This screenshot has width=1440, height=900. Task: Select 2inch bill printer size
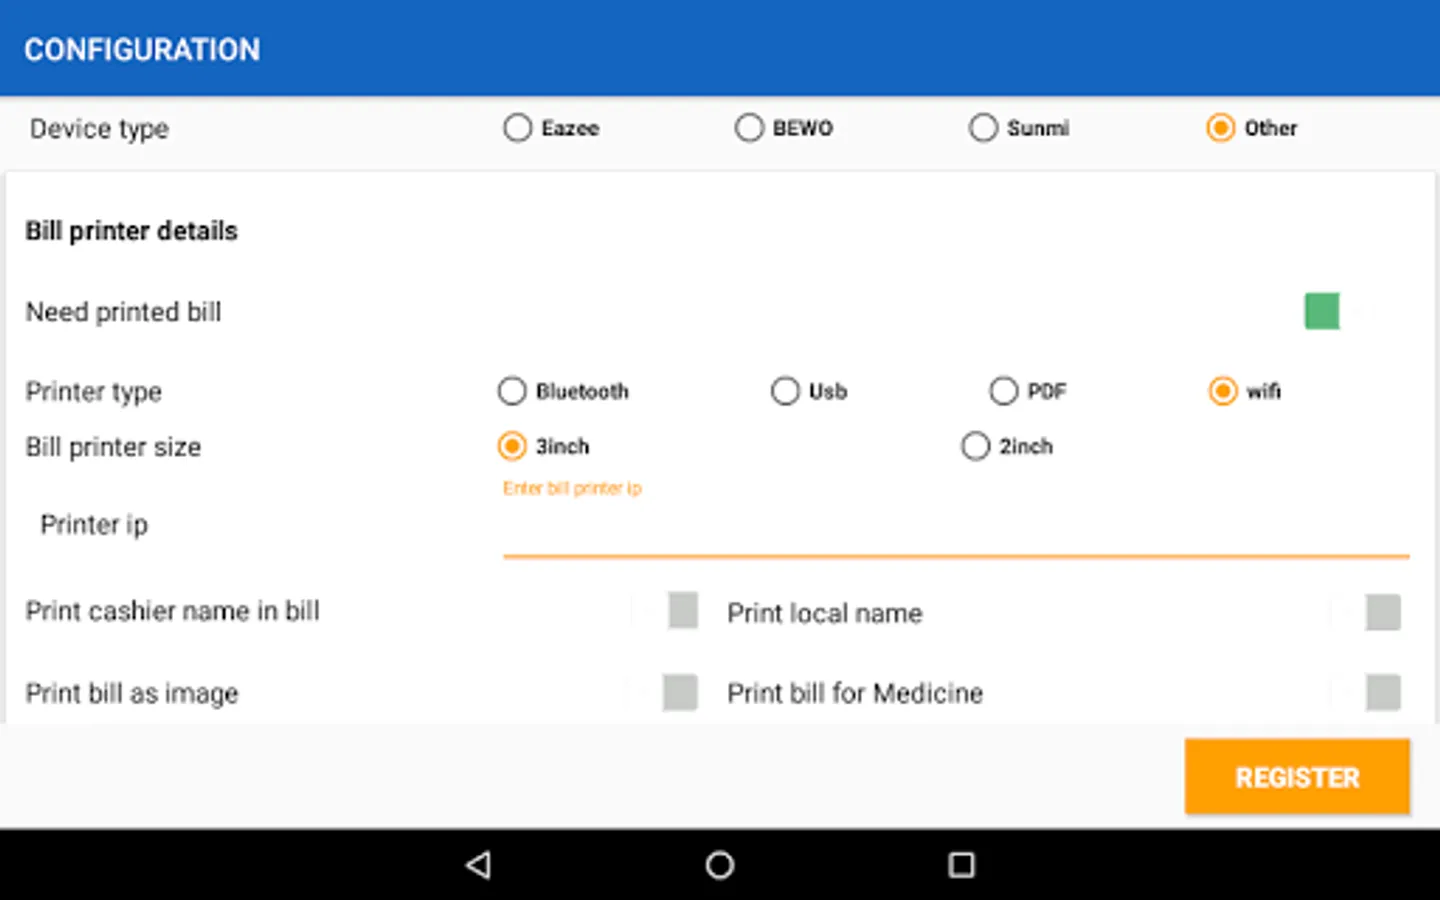click(1007, 446)
